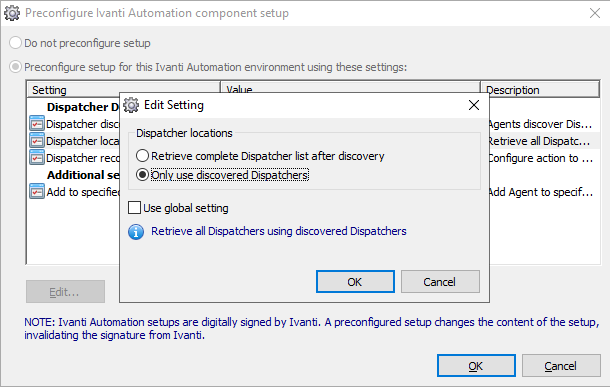Click the Value column header
Viewport: 610px width, 387px height.
click(350, 88)
